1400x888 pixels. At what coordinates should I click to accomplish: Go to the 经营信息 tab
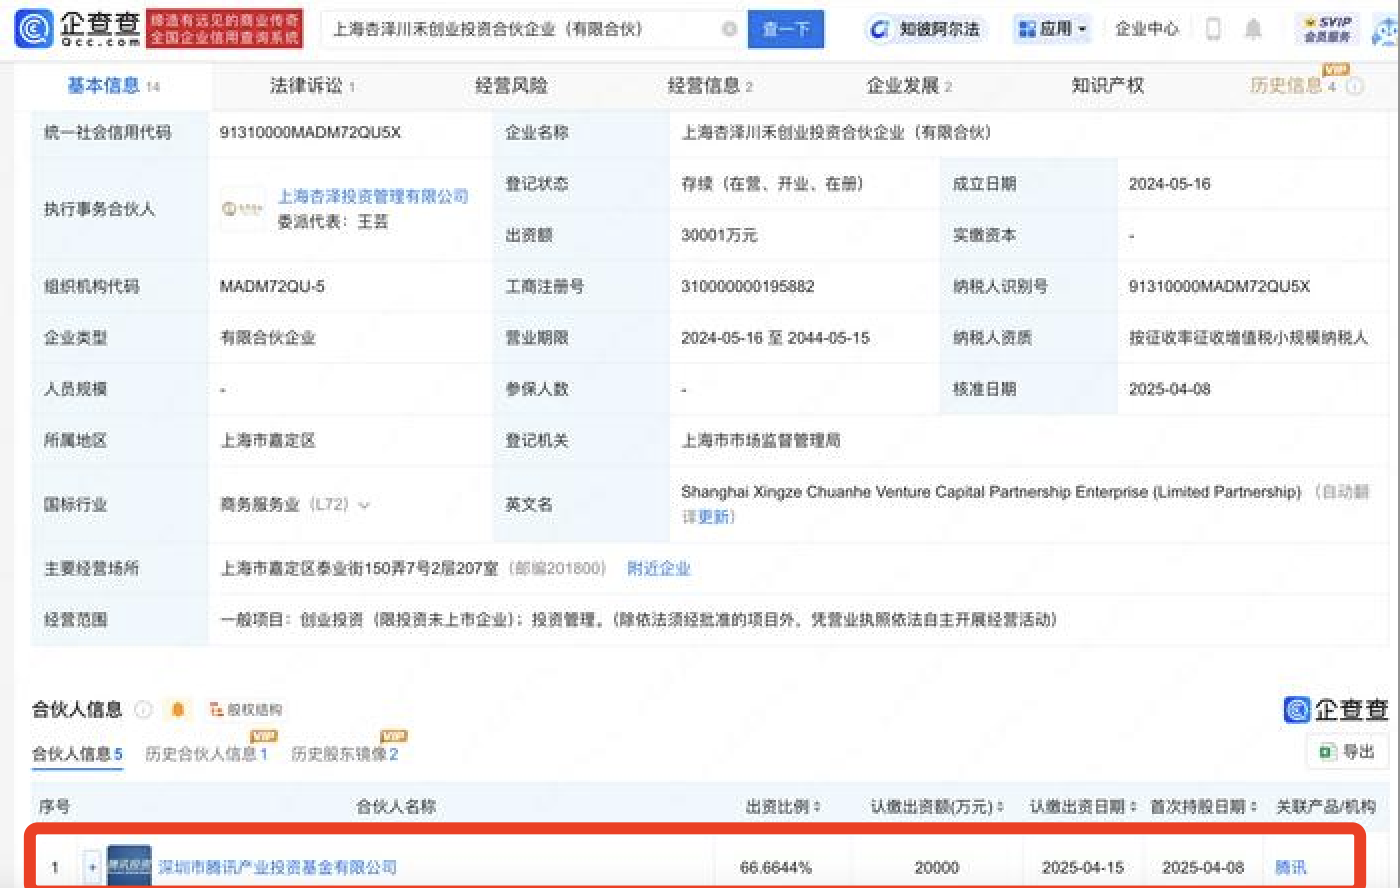coord(710,86)
